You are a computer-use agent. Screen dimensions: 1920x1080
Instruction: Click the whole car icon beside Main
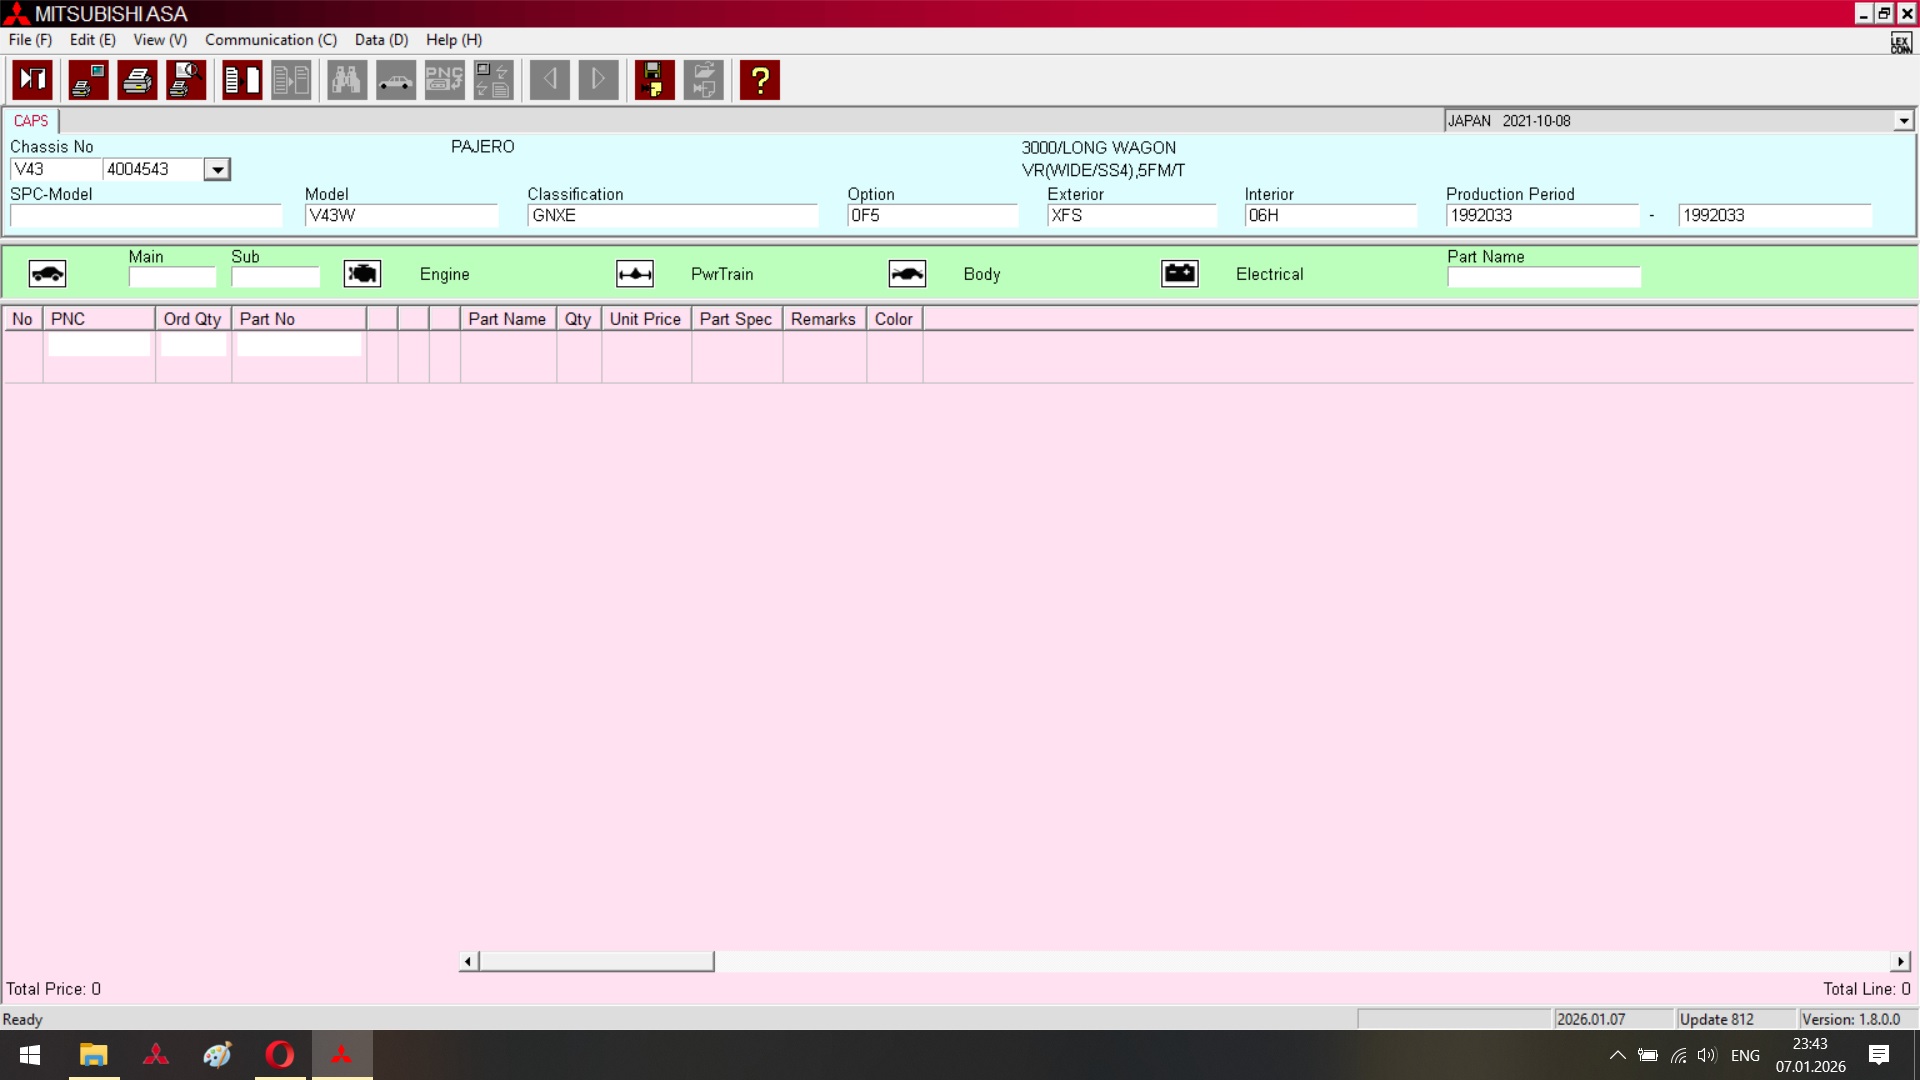(x=47, y=274)
